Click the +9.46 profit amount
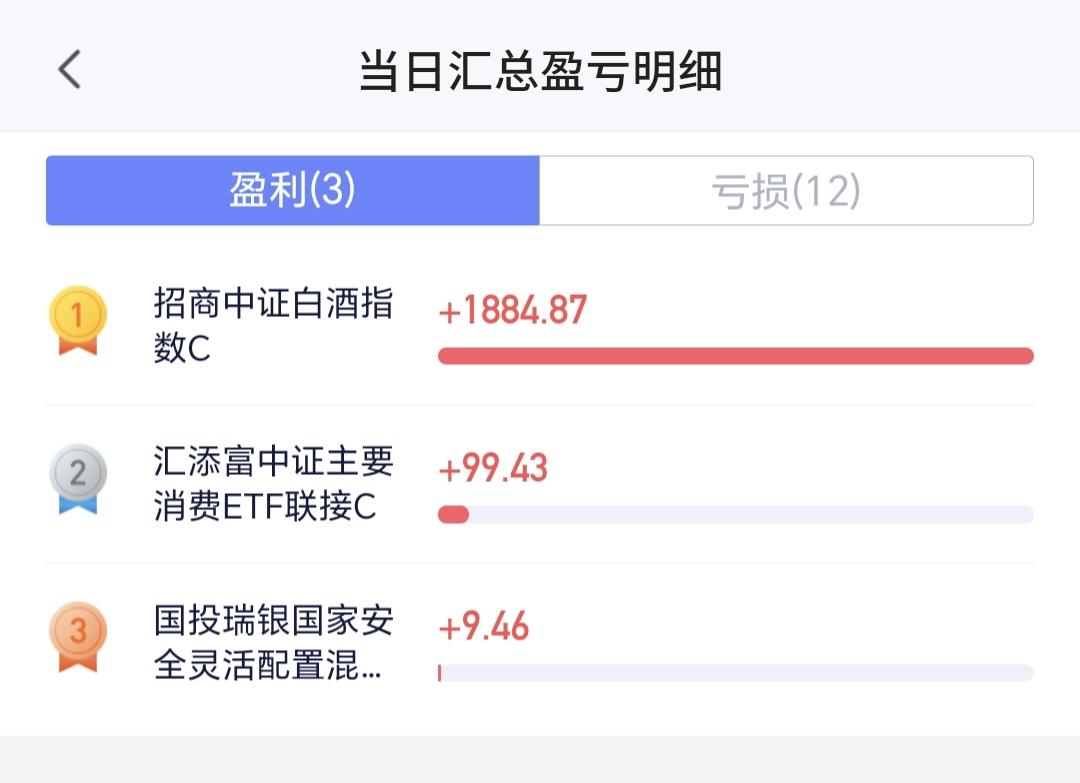The width and height of the screenshot is (1080, 783). coord(483,627)
